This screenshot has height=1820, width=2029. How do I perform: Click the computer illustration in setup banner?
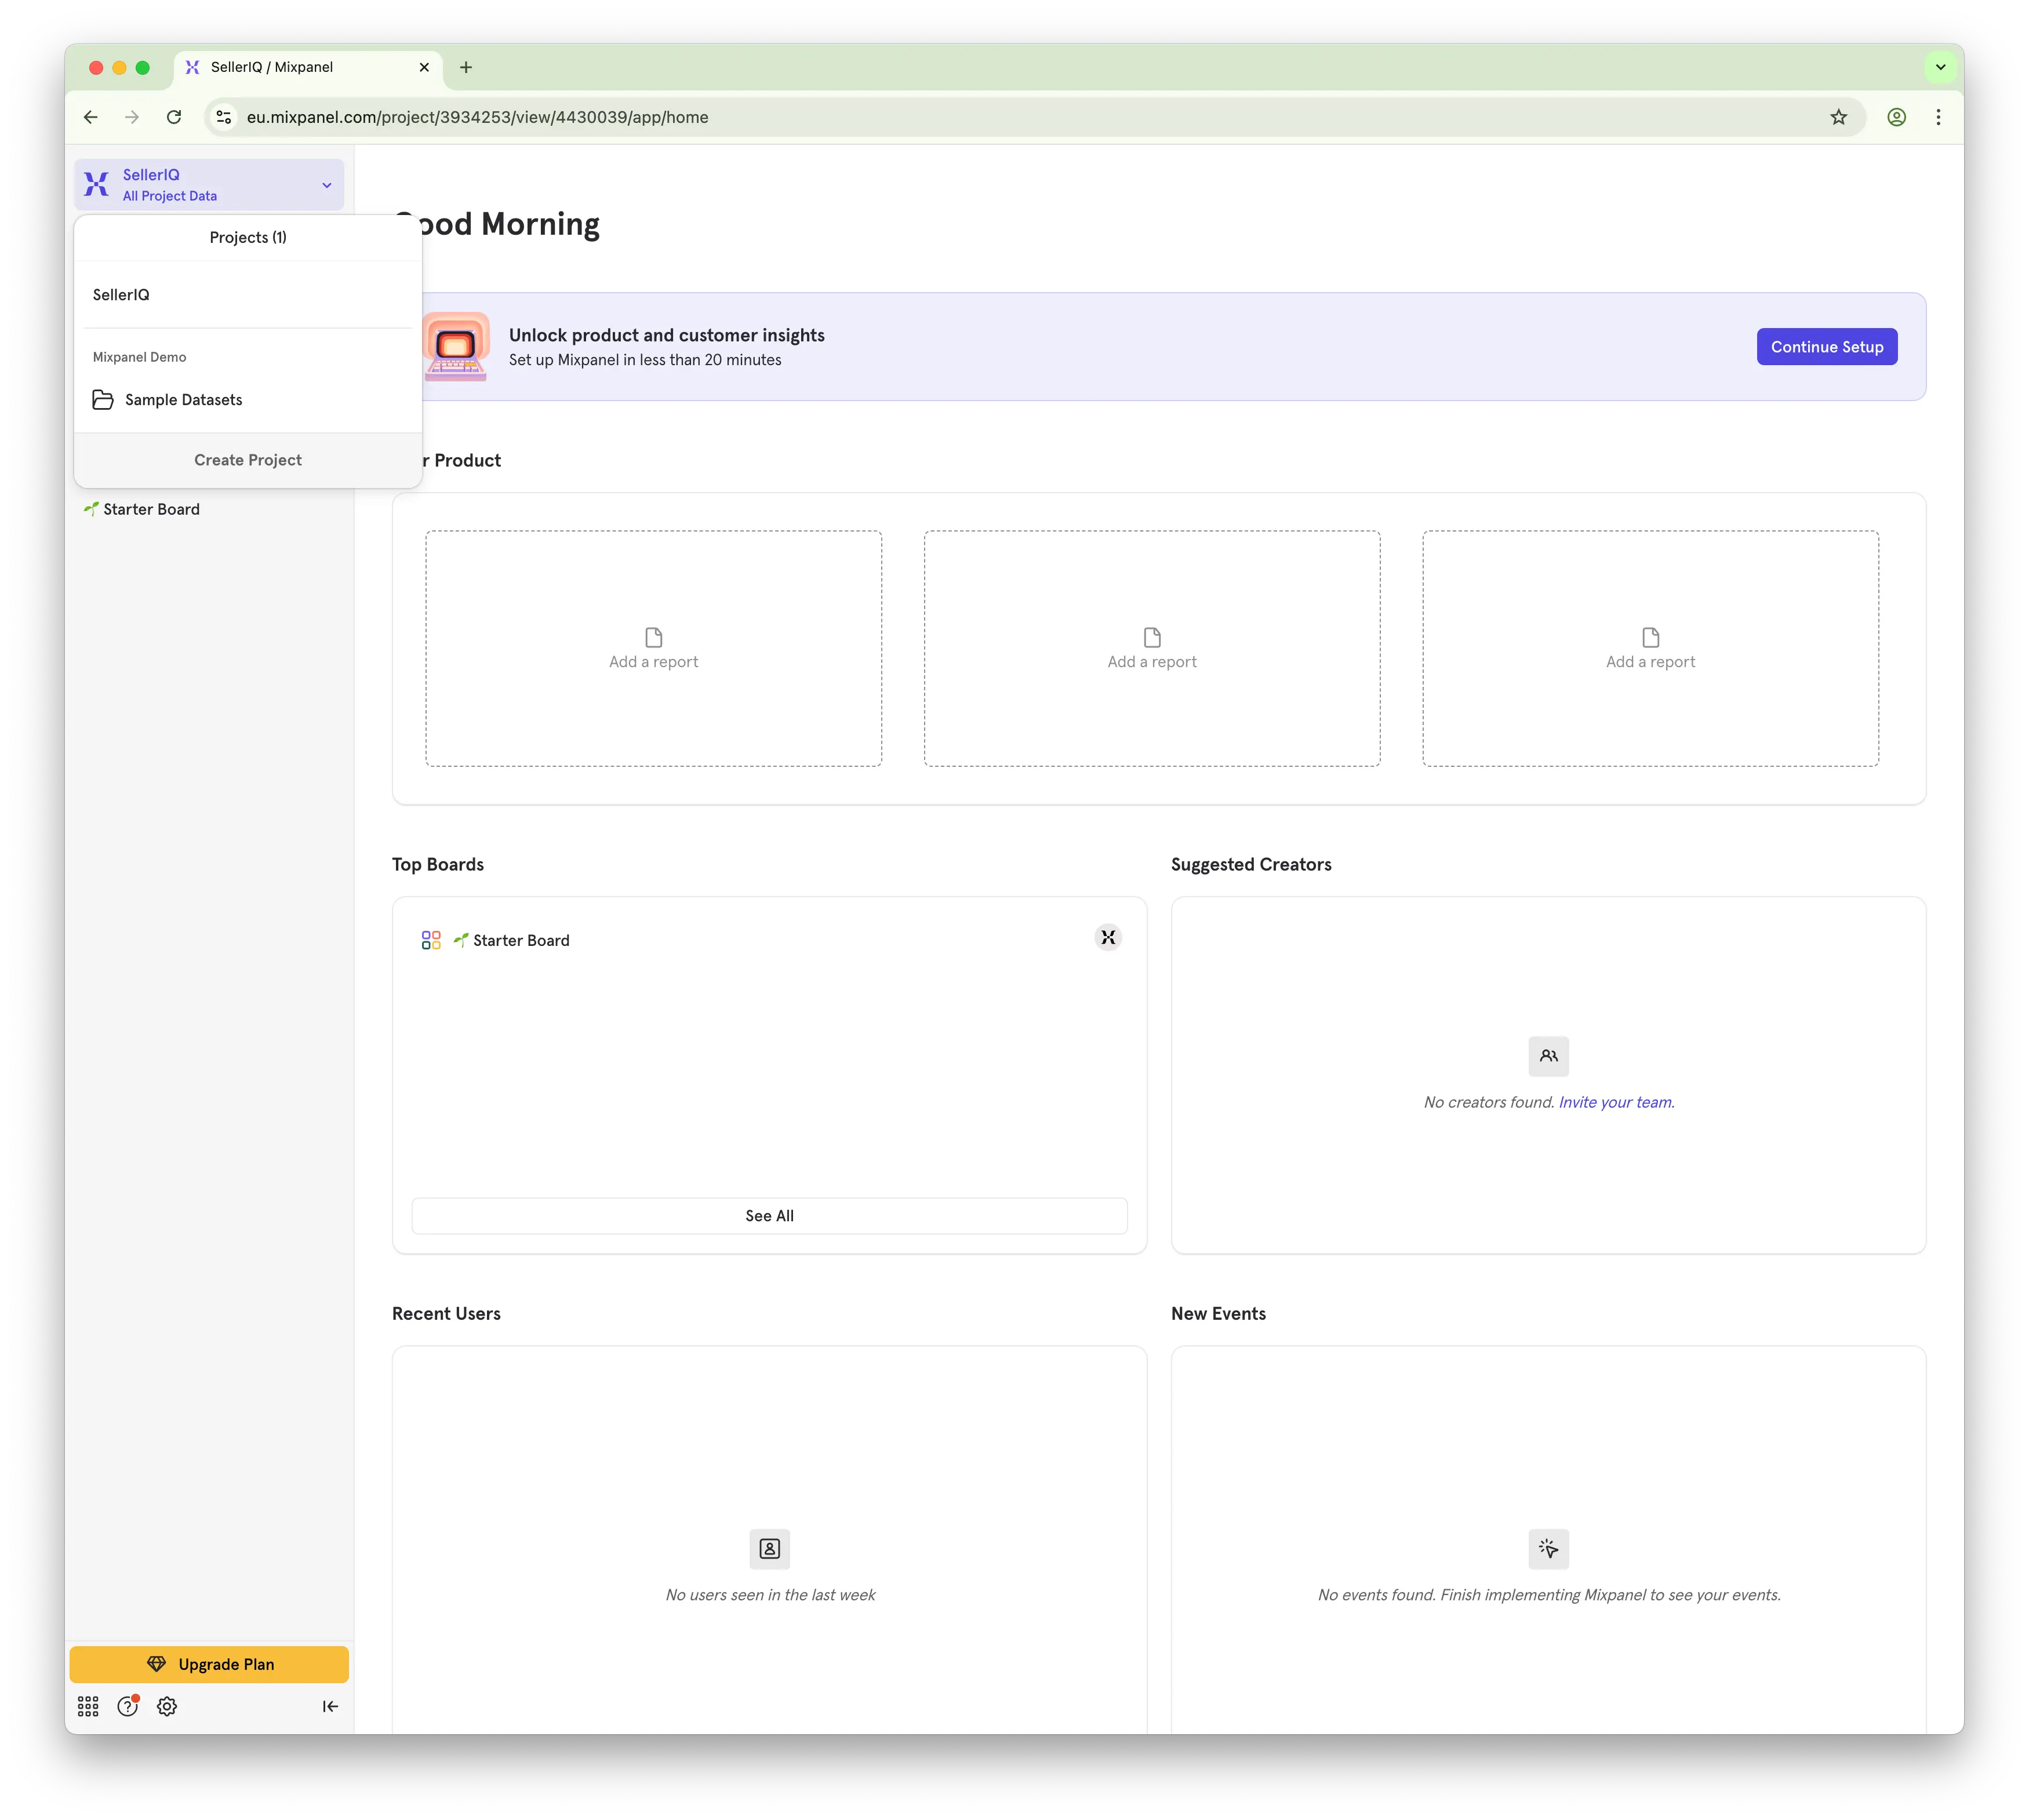[456, 346]
